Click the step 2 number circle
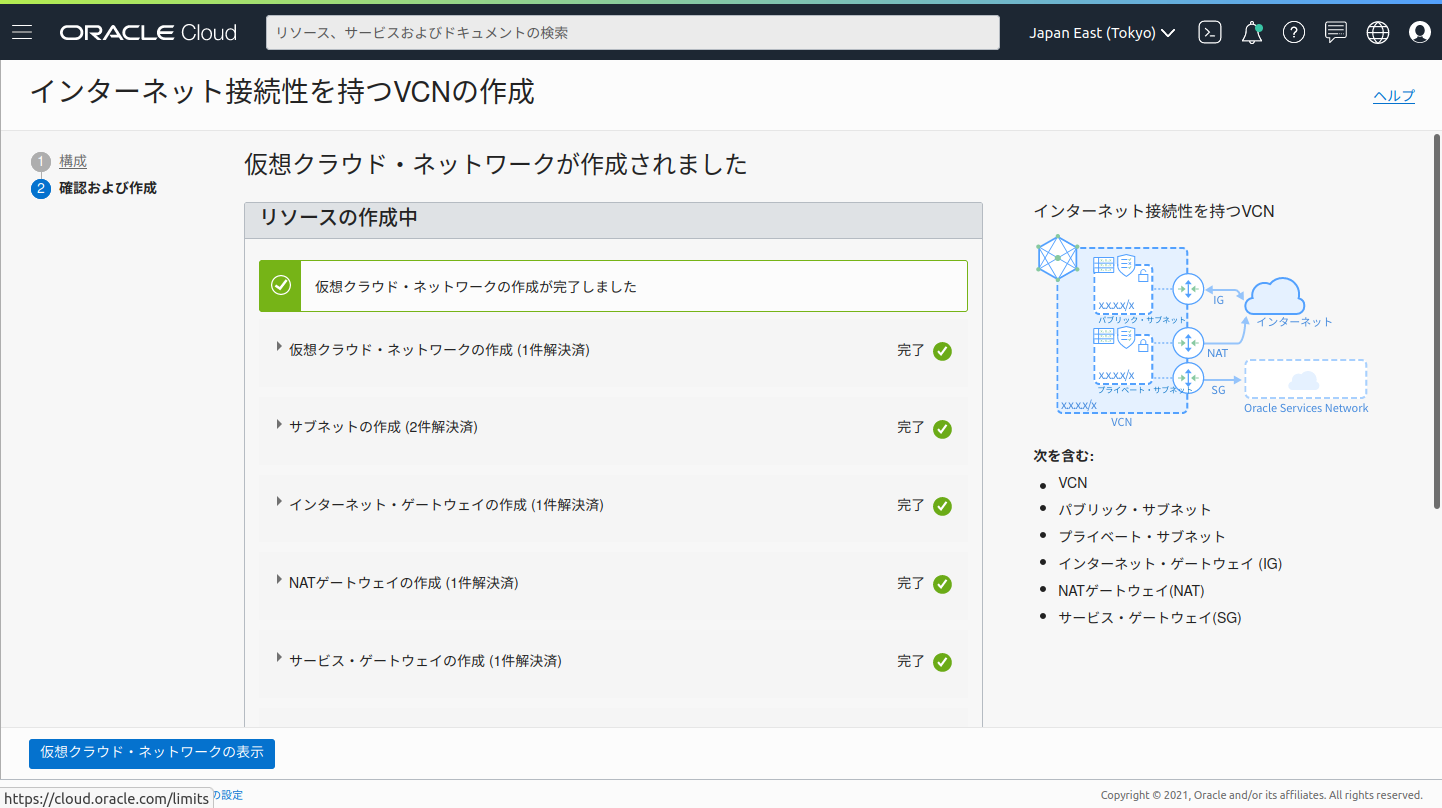 coord(40,189)
